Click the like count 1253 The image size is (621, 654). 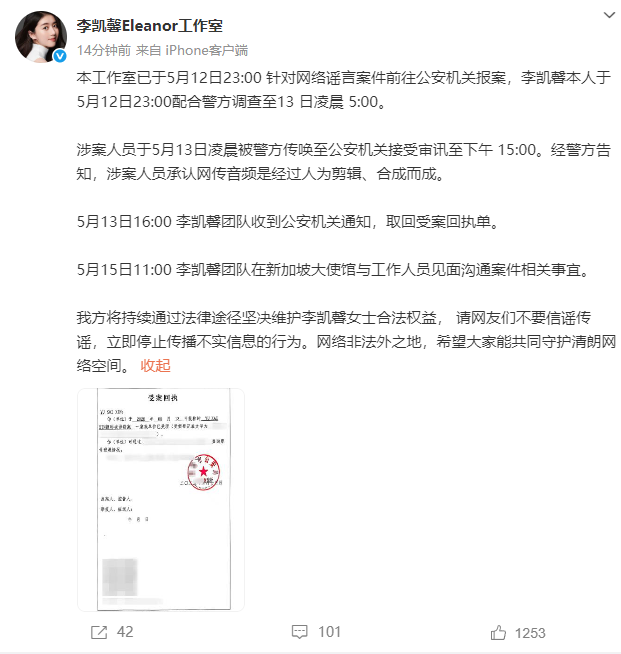(530, 633)
